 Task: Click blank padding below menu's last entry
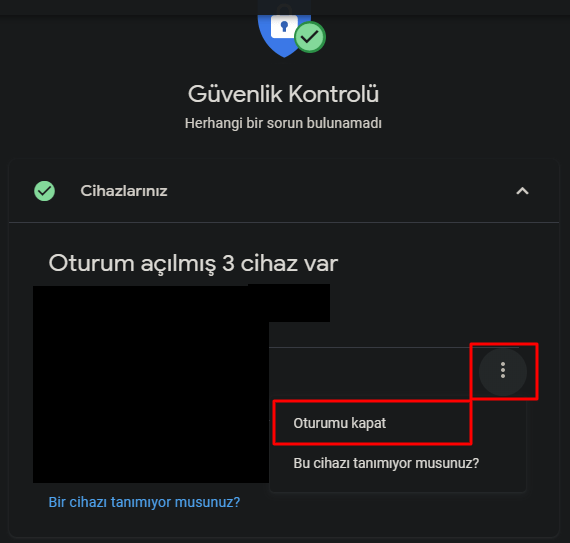398,487
